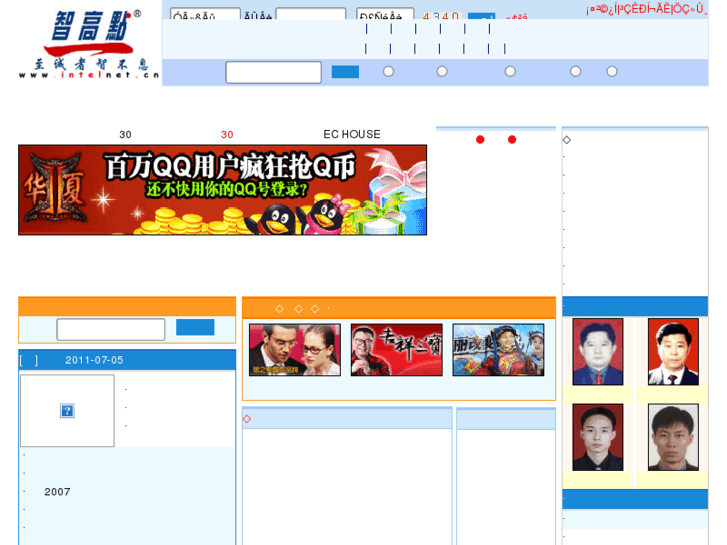Click the red diamond icon in the lower panel header
This screenshot has width=727, height=545.
tap(247, 419)
